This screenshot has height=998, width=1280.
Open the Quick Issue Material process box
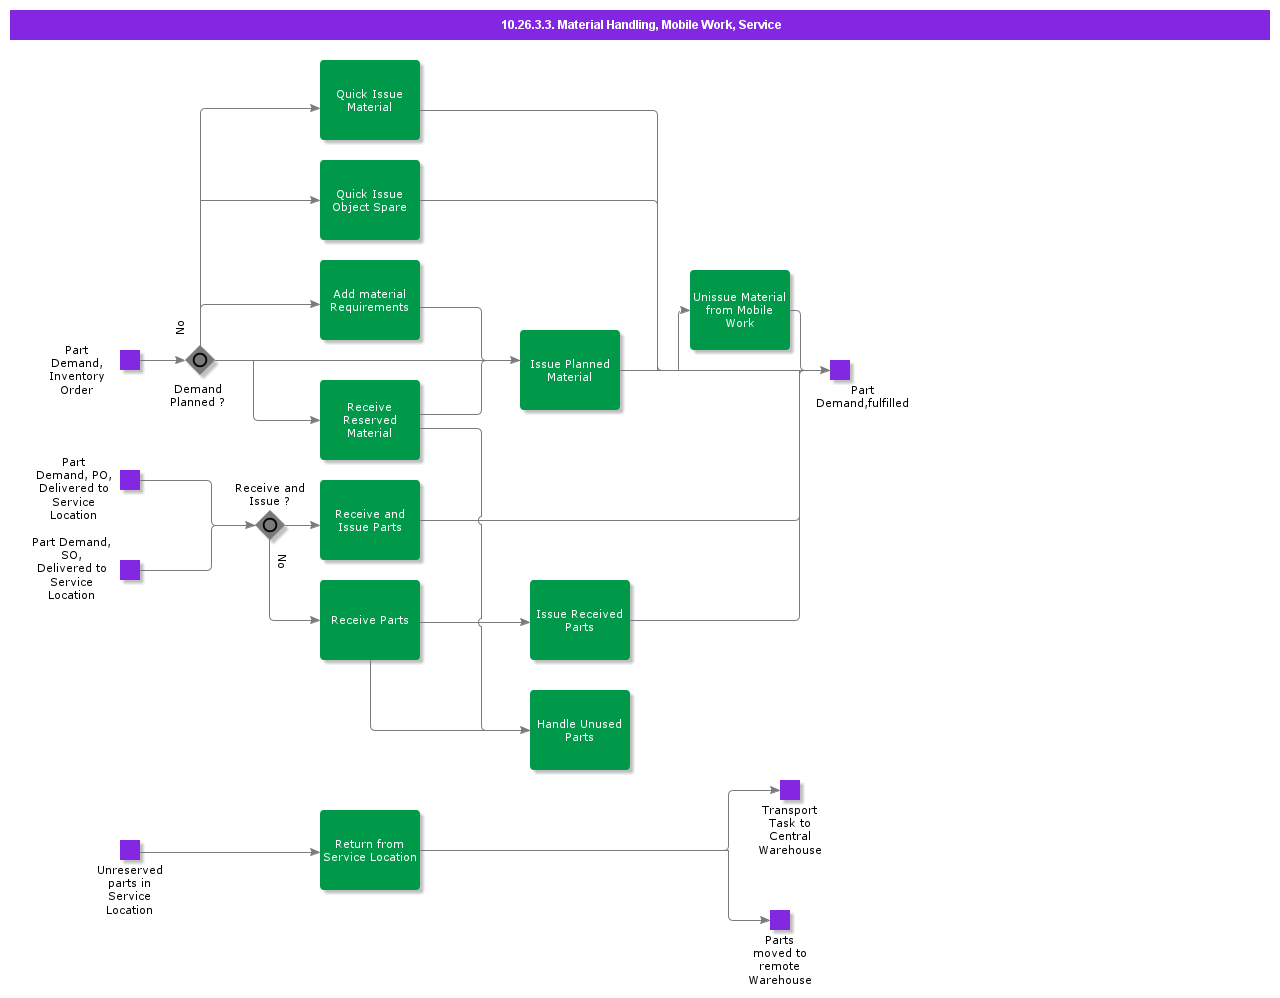click(x=370, y=100)
